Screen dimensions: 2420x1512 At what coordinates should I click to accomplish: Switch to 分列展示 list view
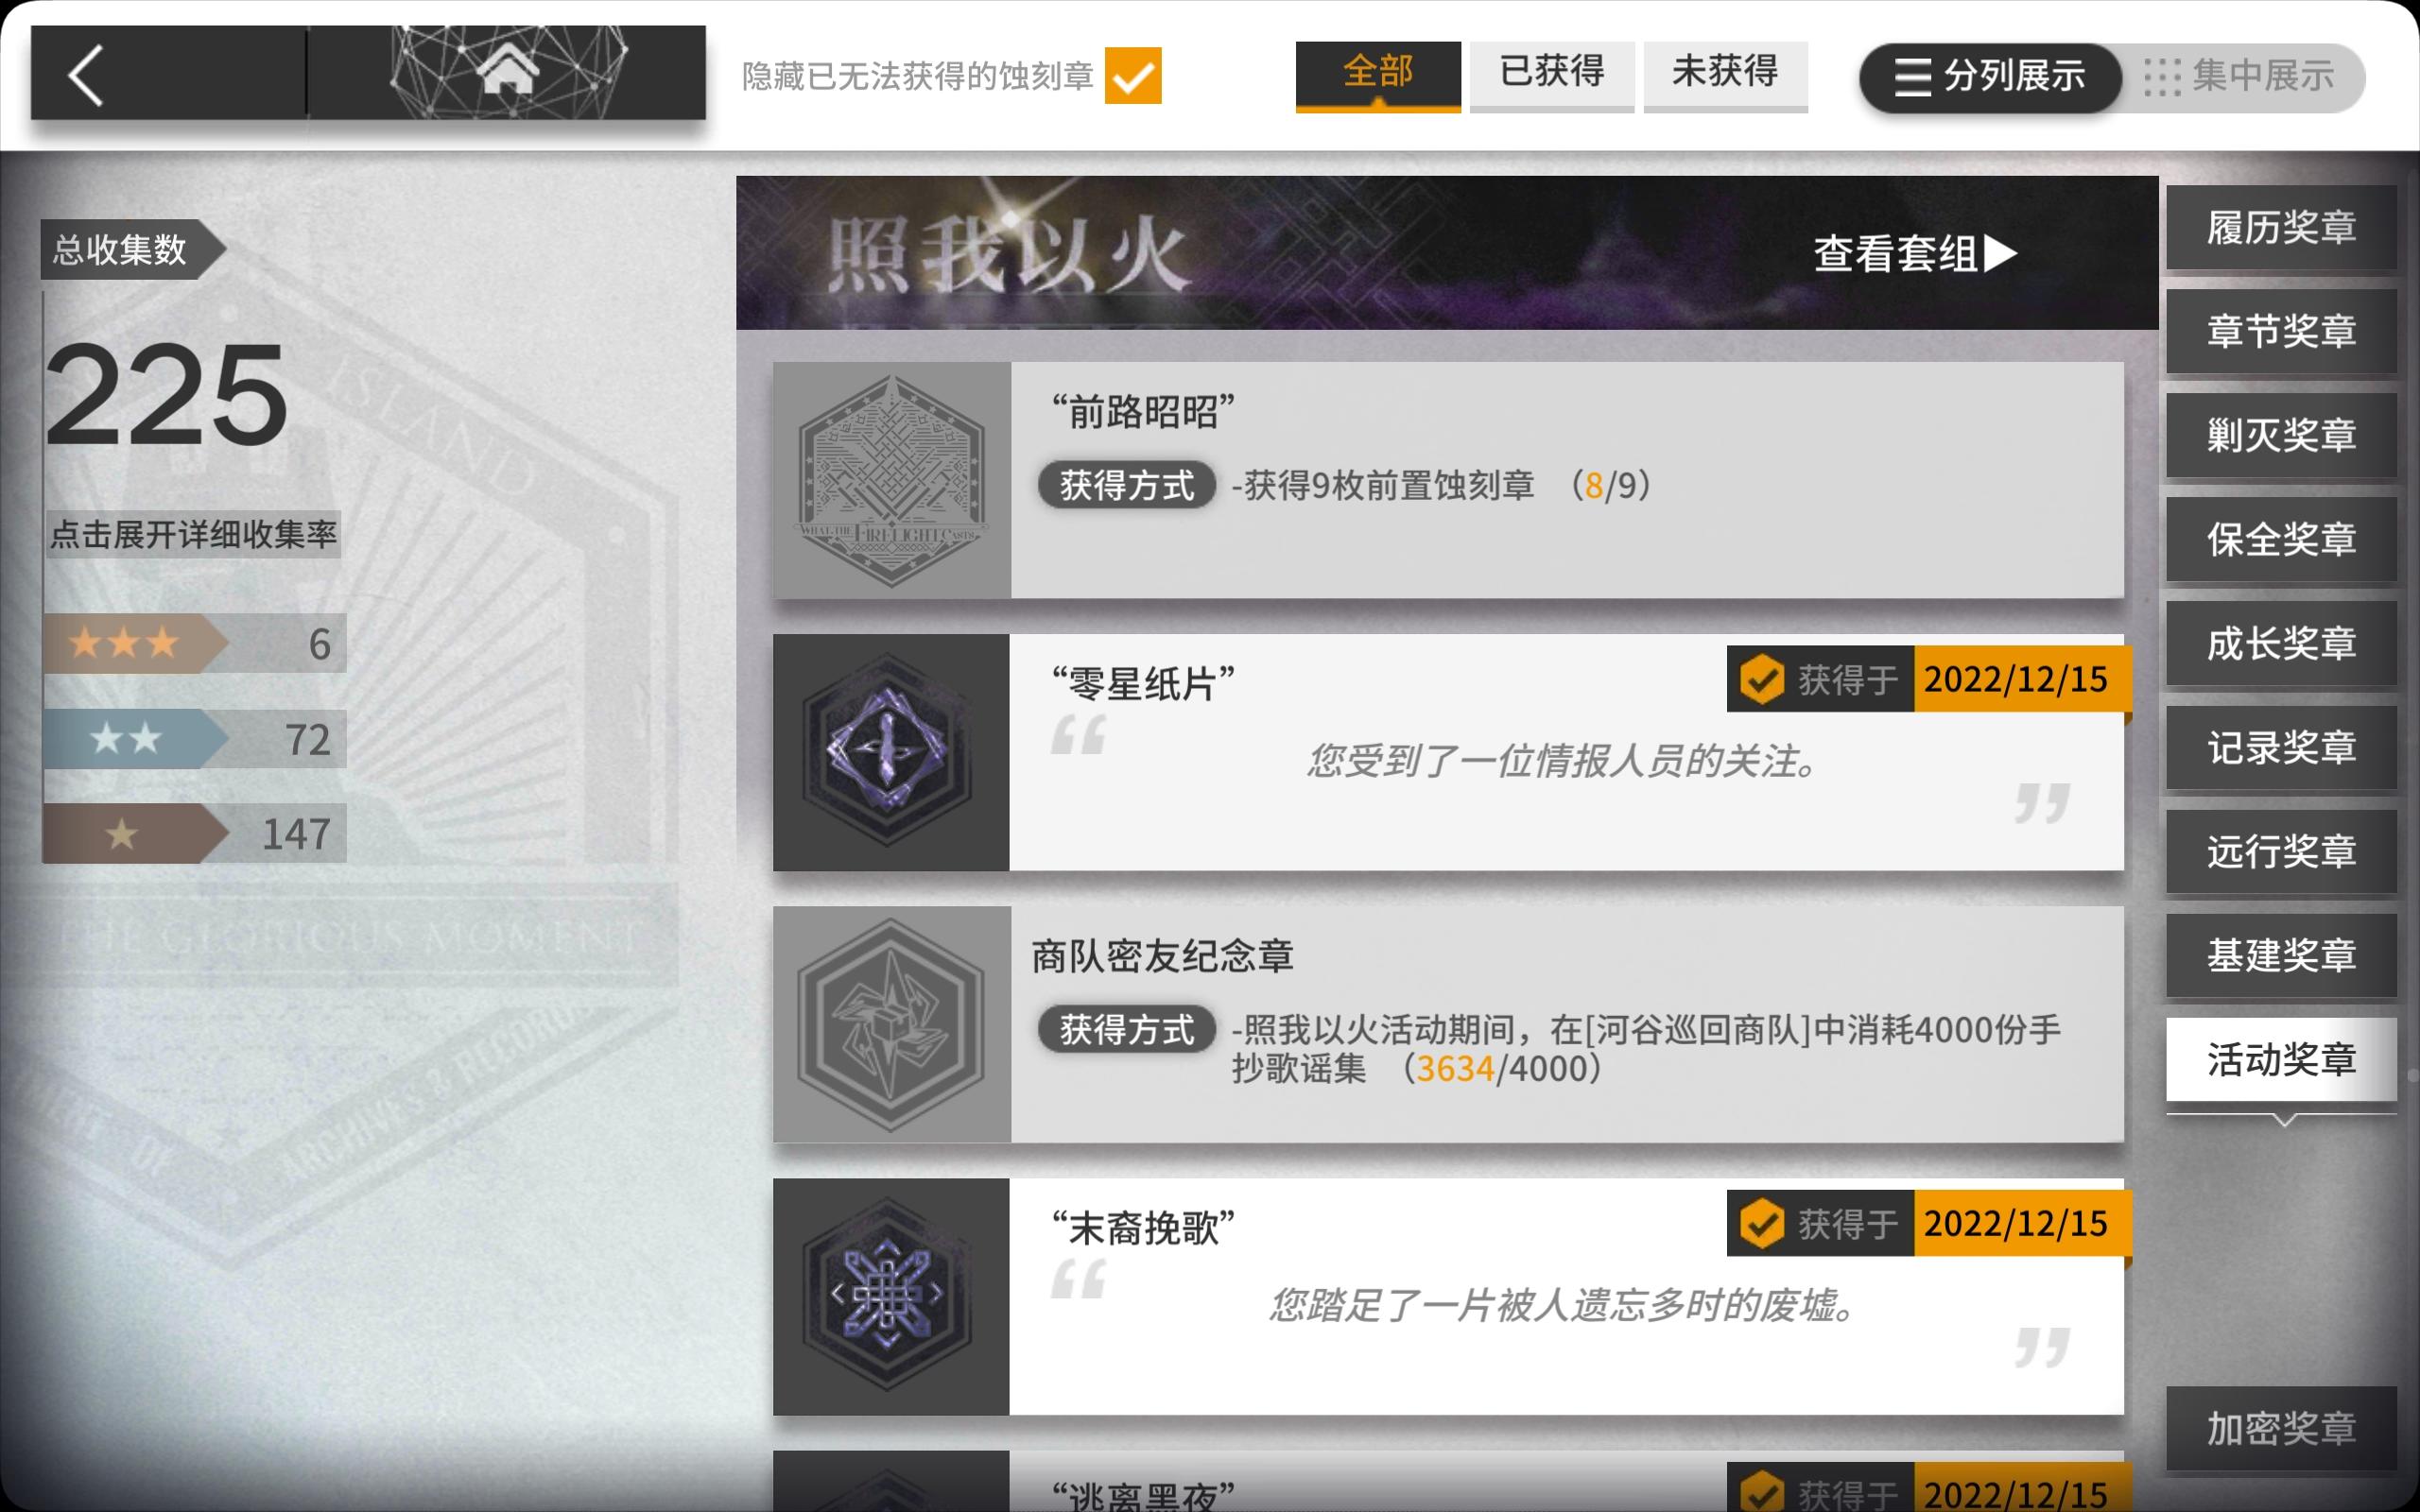1990,77
